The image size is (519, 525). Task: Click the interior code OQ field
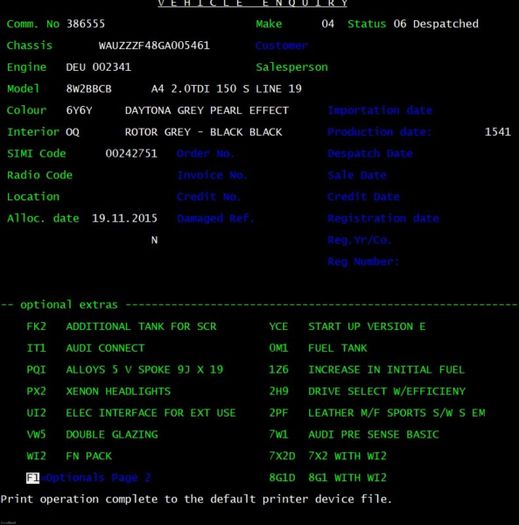point(72,132)
